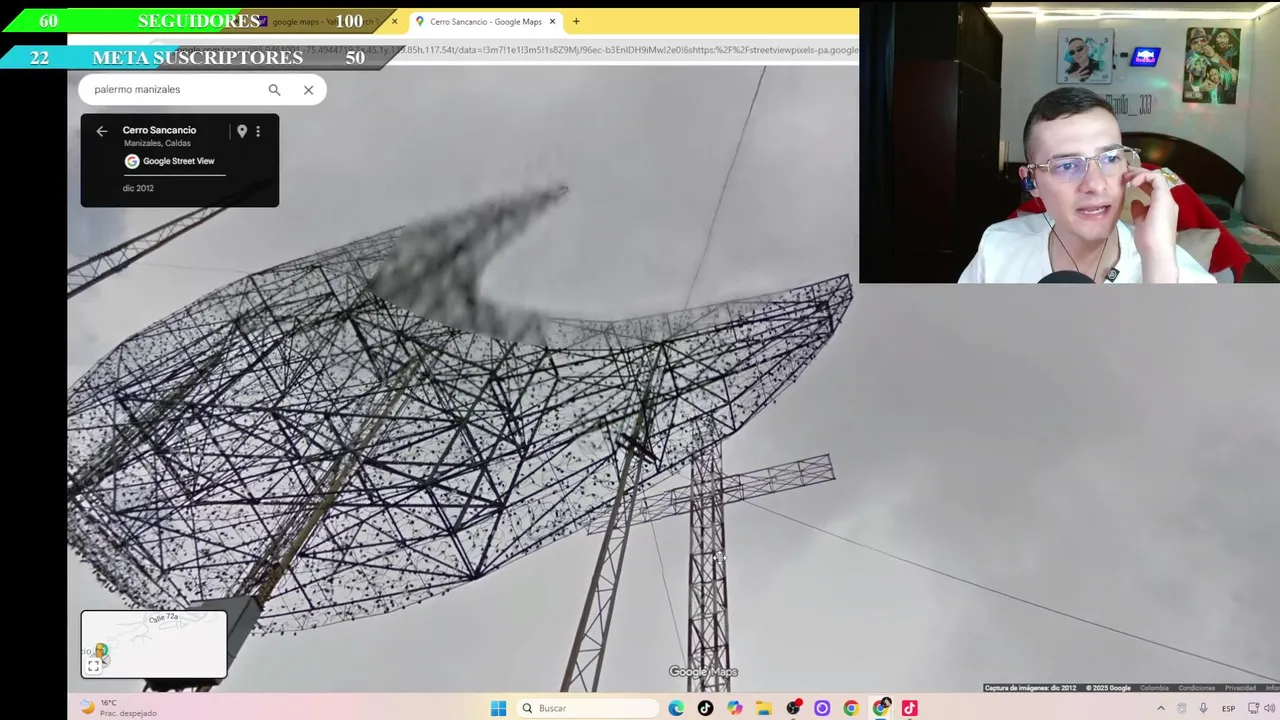This screenshot has width=1280, height=720.
Task: Open Microsoft Edge from the taskbar
Action: (676, 708)
